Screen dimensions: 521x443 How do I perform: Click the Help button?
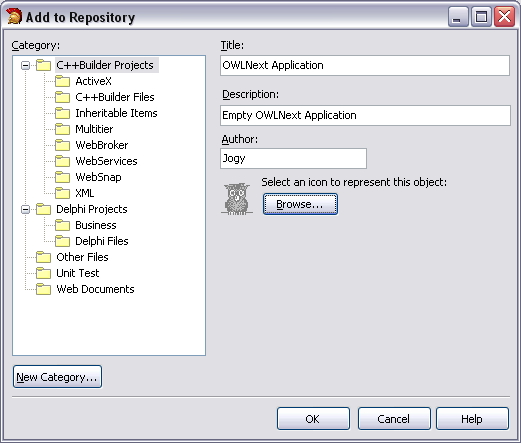[x=472, y=419]
